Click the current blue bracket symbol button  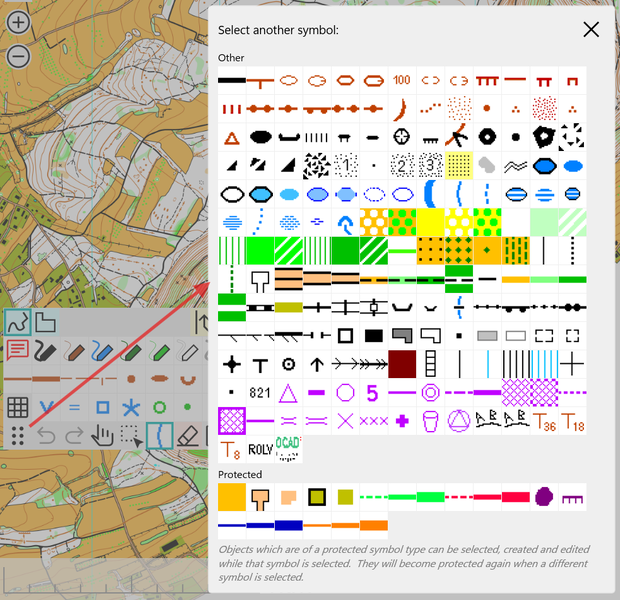click(159, 435)
